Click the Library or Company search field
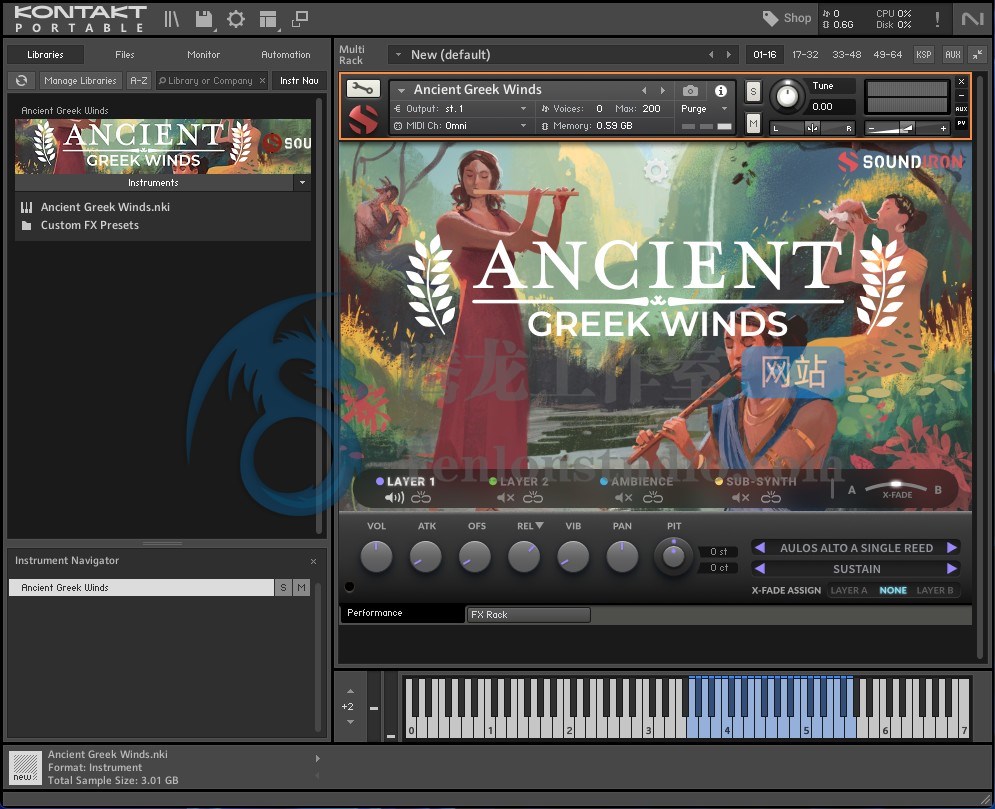This screenshot has width=995, height=809. [210, 81]
